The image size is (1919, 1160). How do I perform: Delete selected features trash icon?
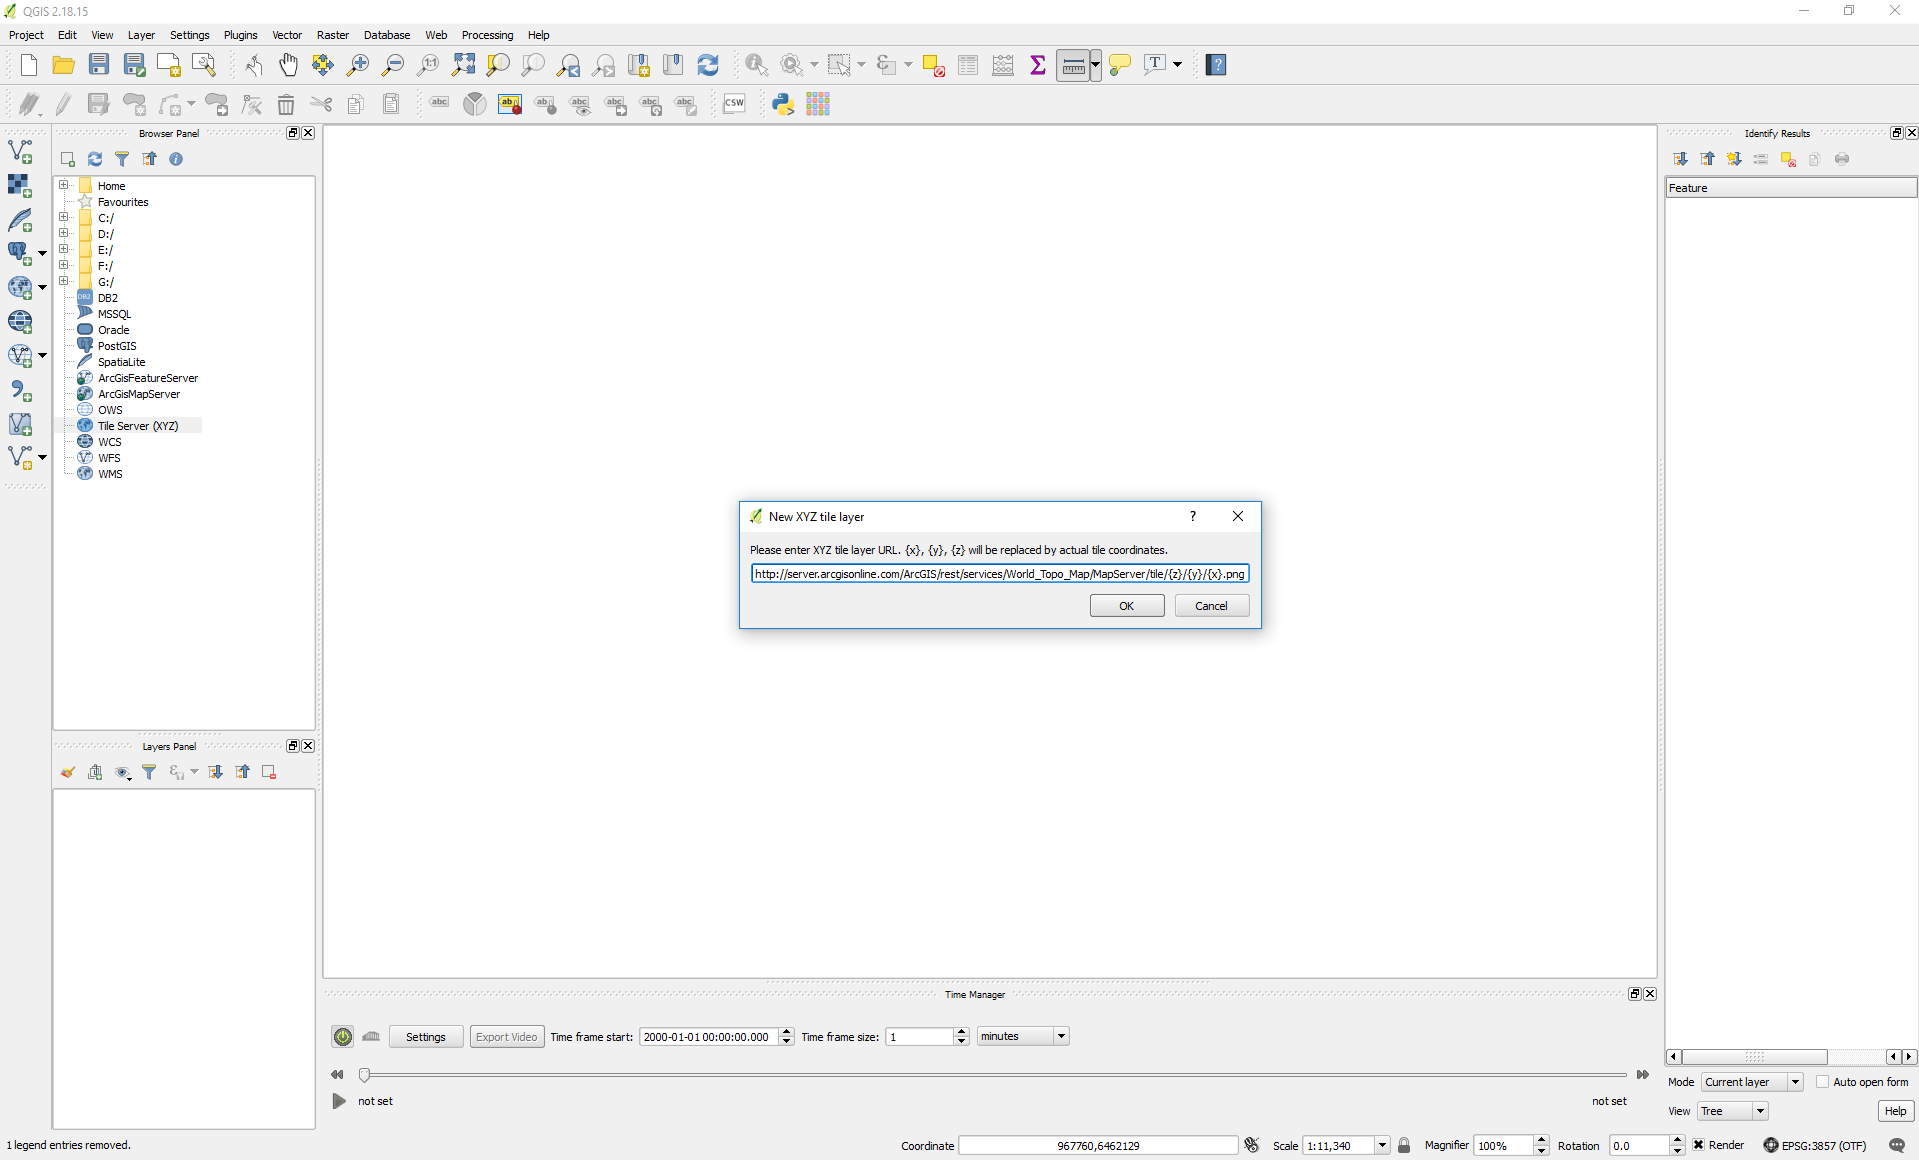(x=286, y=104)
